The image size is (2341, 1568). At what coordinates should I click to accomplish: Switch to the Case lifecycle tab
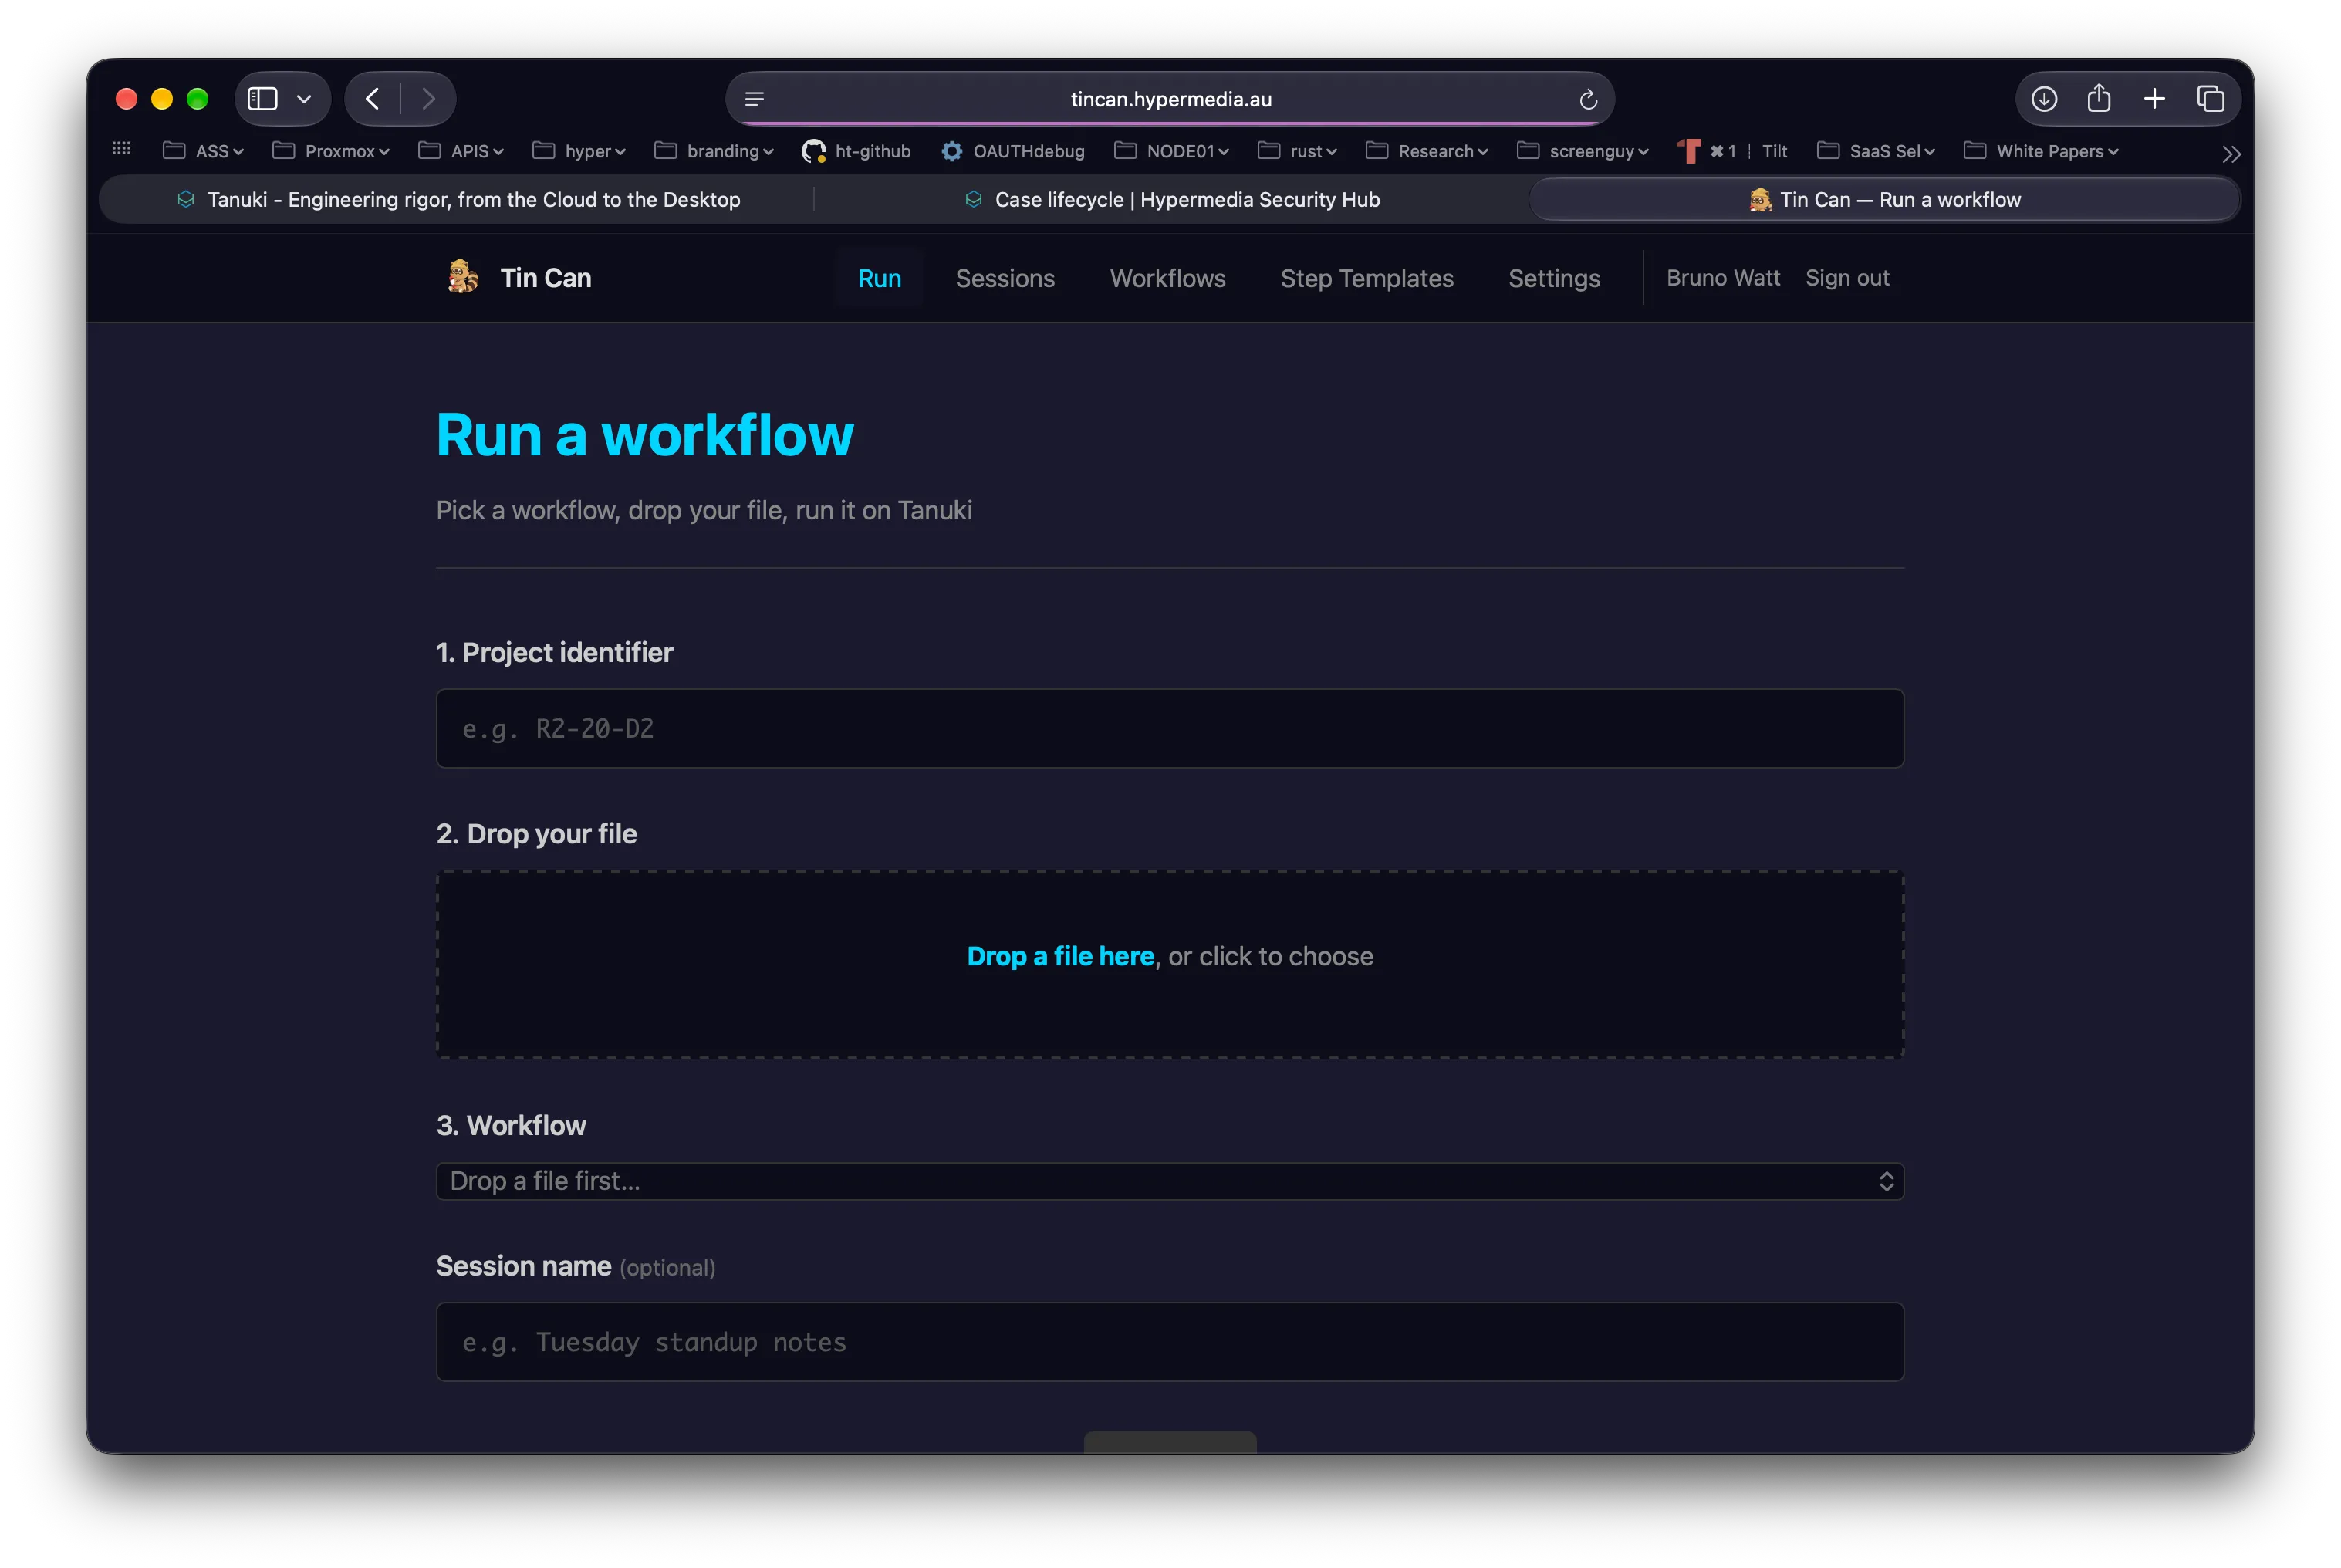1172,199
